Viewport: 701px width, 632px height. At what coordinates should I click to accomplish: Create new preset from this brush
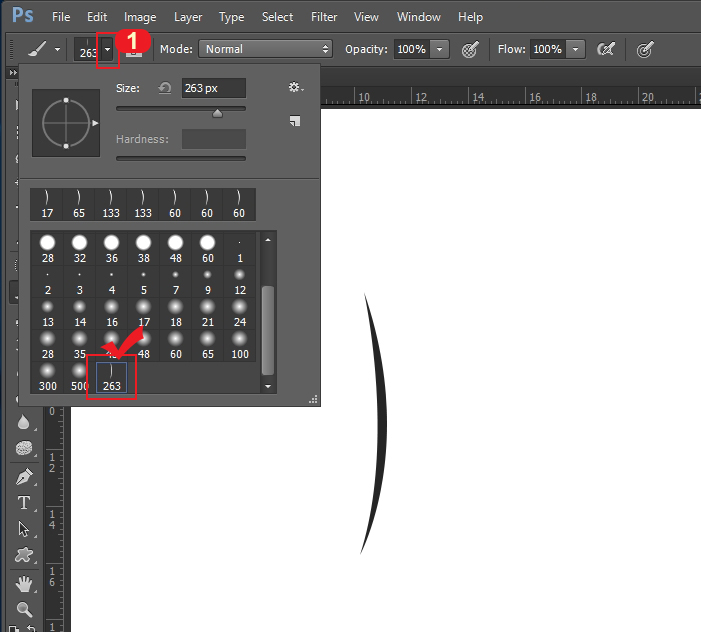click(x=295, y=121)
